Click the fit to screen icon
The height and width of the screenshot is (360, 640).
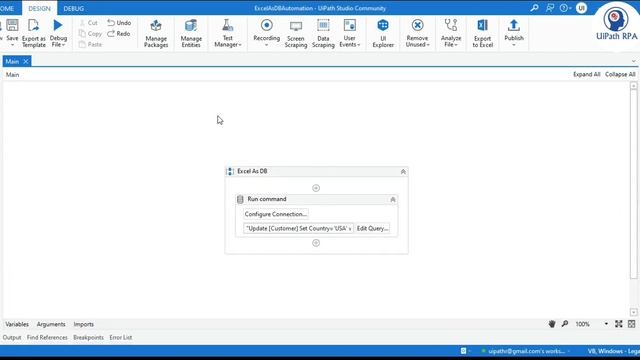pyautogui.click(x=619, y=324)
